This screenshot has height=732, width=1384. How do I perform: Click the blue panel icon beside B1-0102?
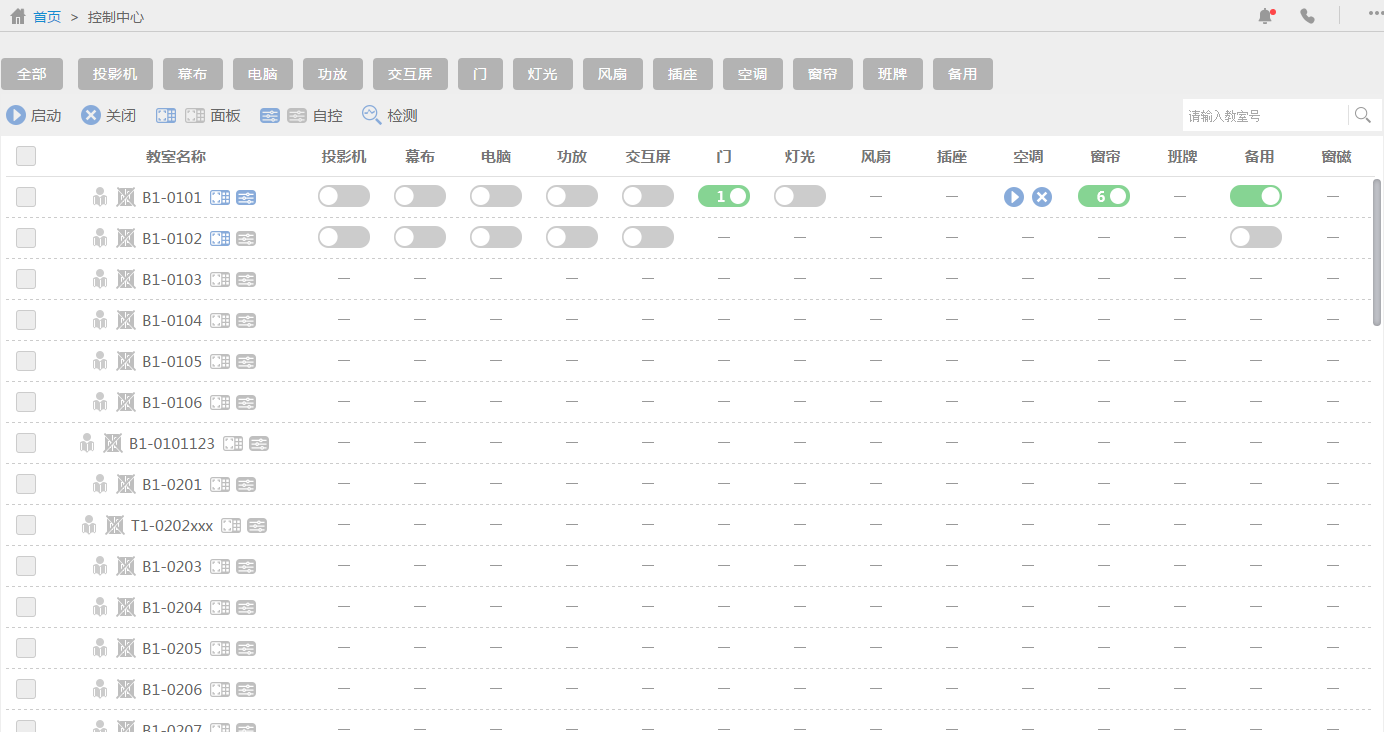[x=220, y=239]
